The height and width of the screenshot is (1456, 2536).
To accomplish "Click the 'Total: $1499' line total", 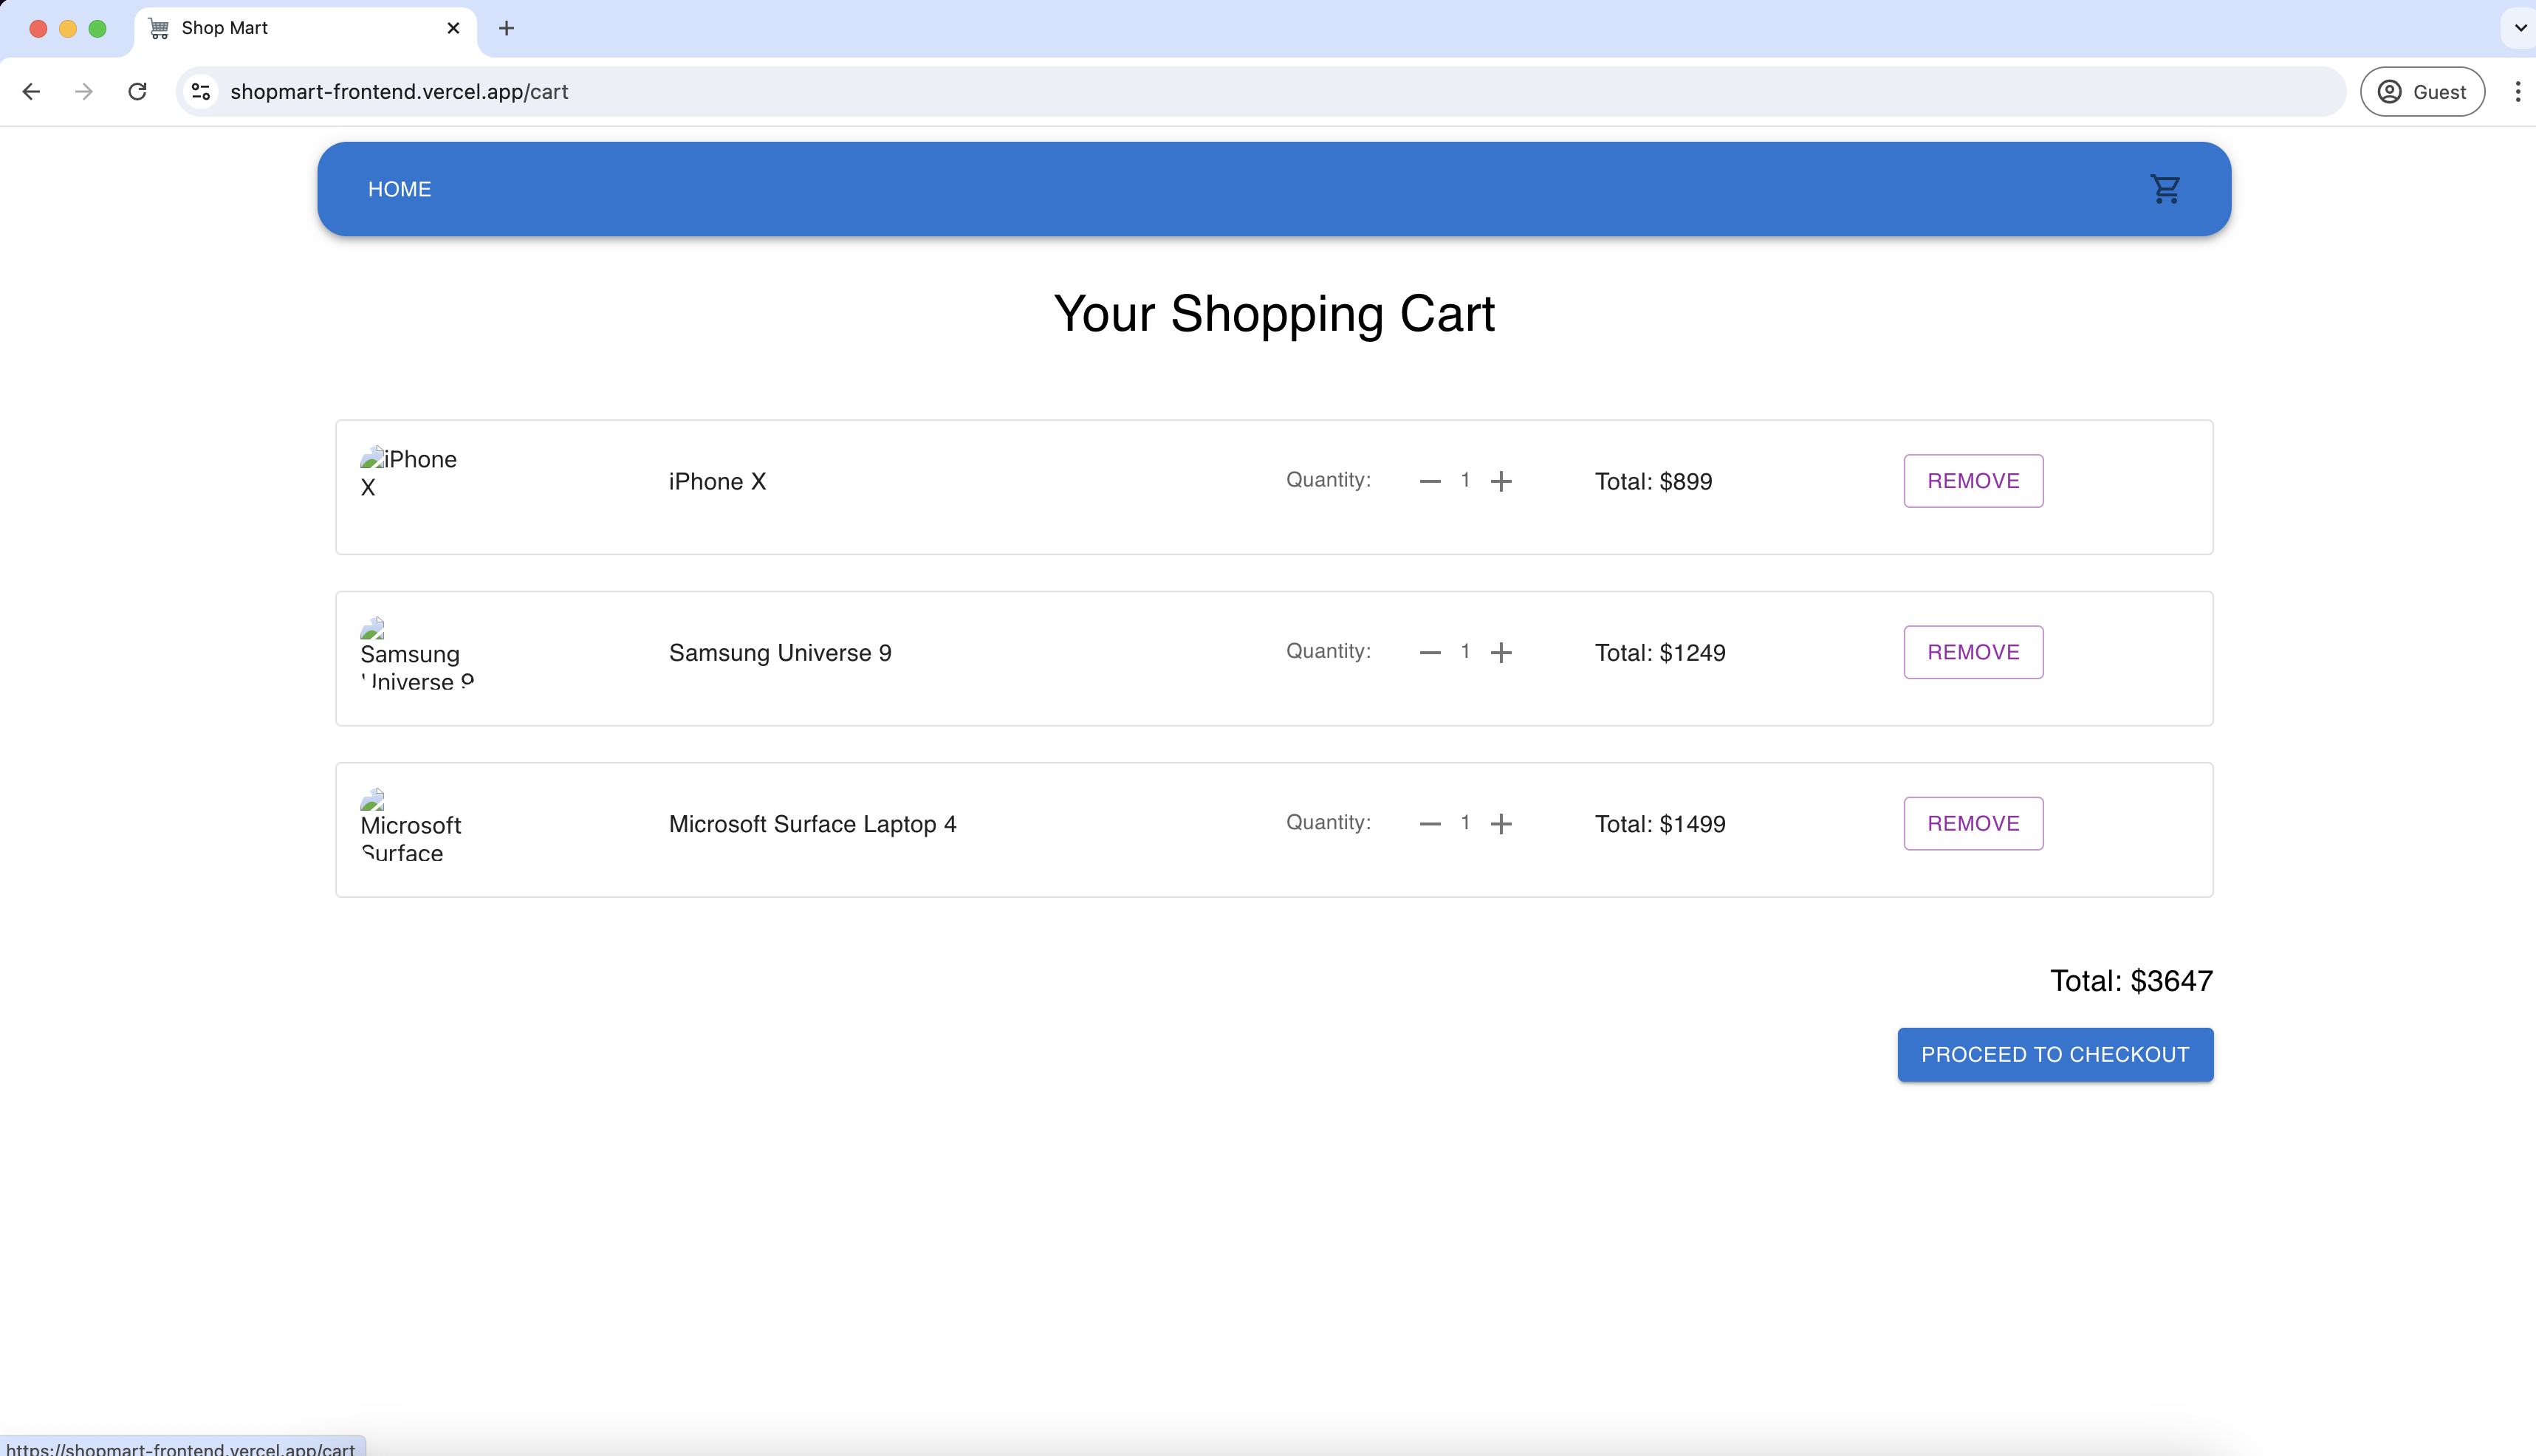I will [1660, 824].
